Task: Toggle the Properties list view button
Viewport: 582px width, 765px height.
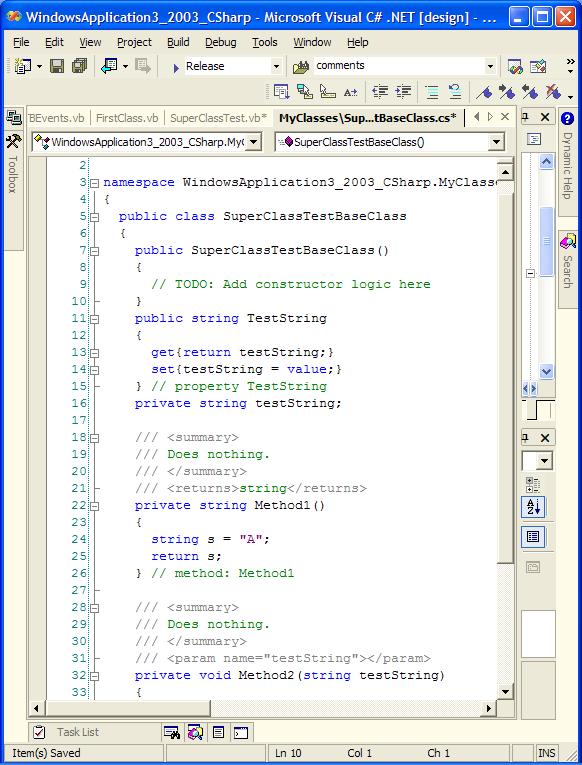Action: click(533, 537)
